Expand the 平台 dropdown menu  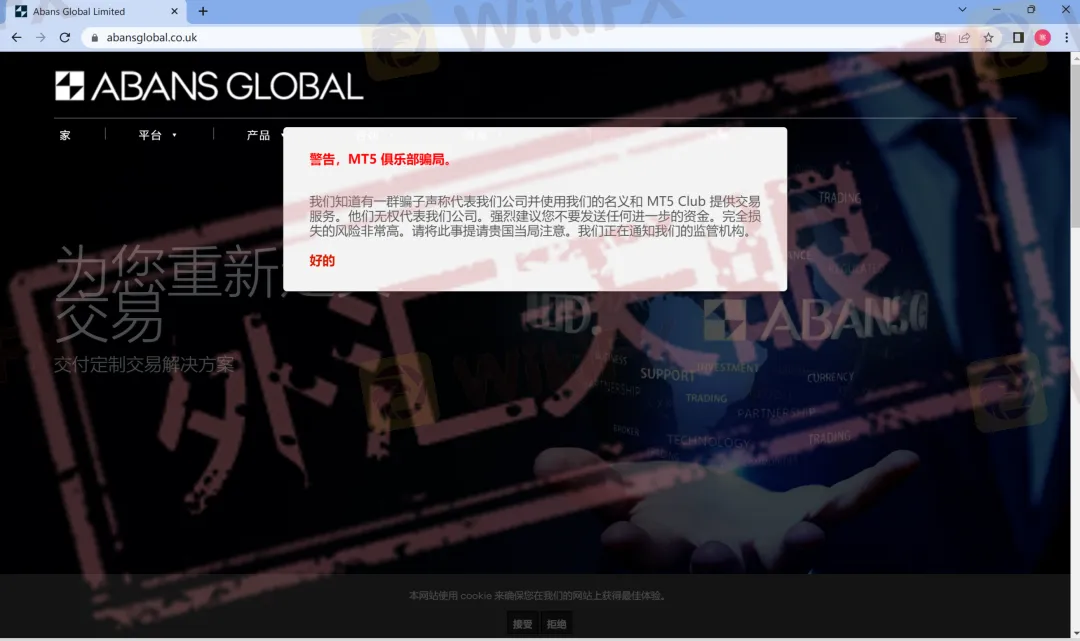click(x=157, y=135)
